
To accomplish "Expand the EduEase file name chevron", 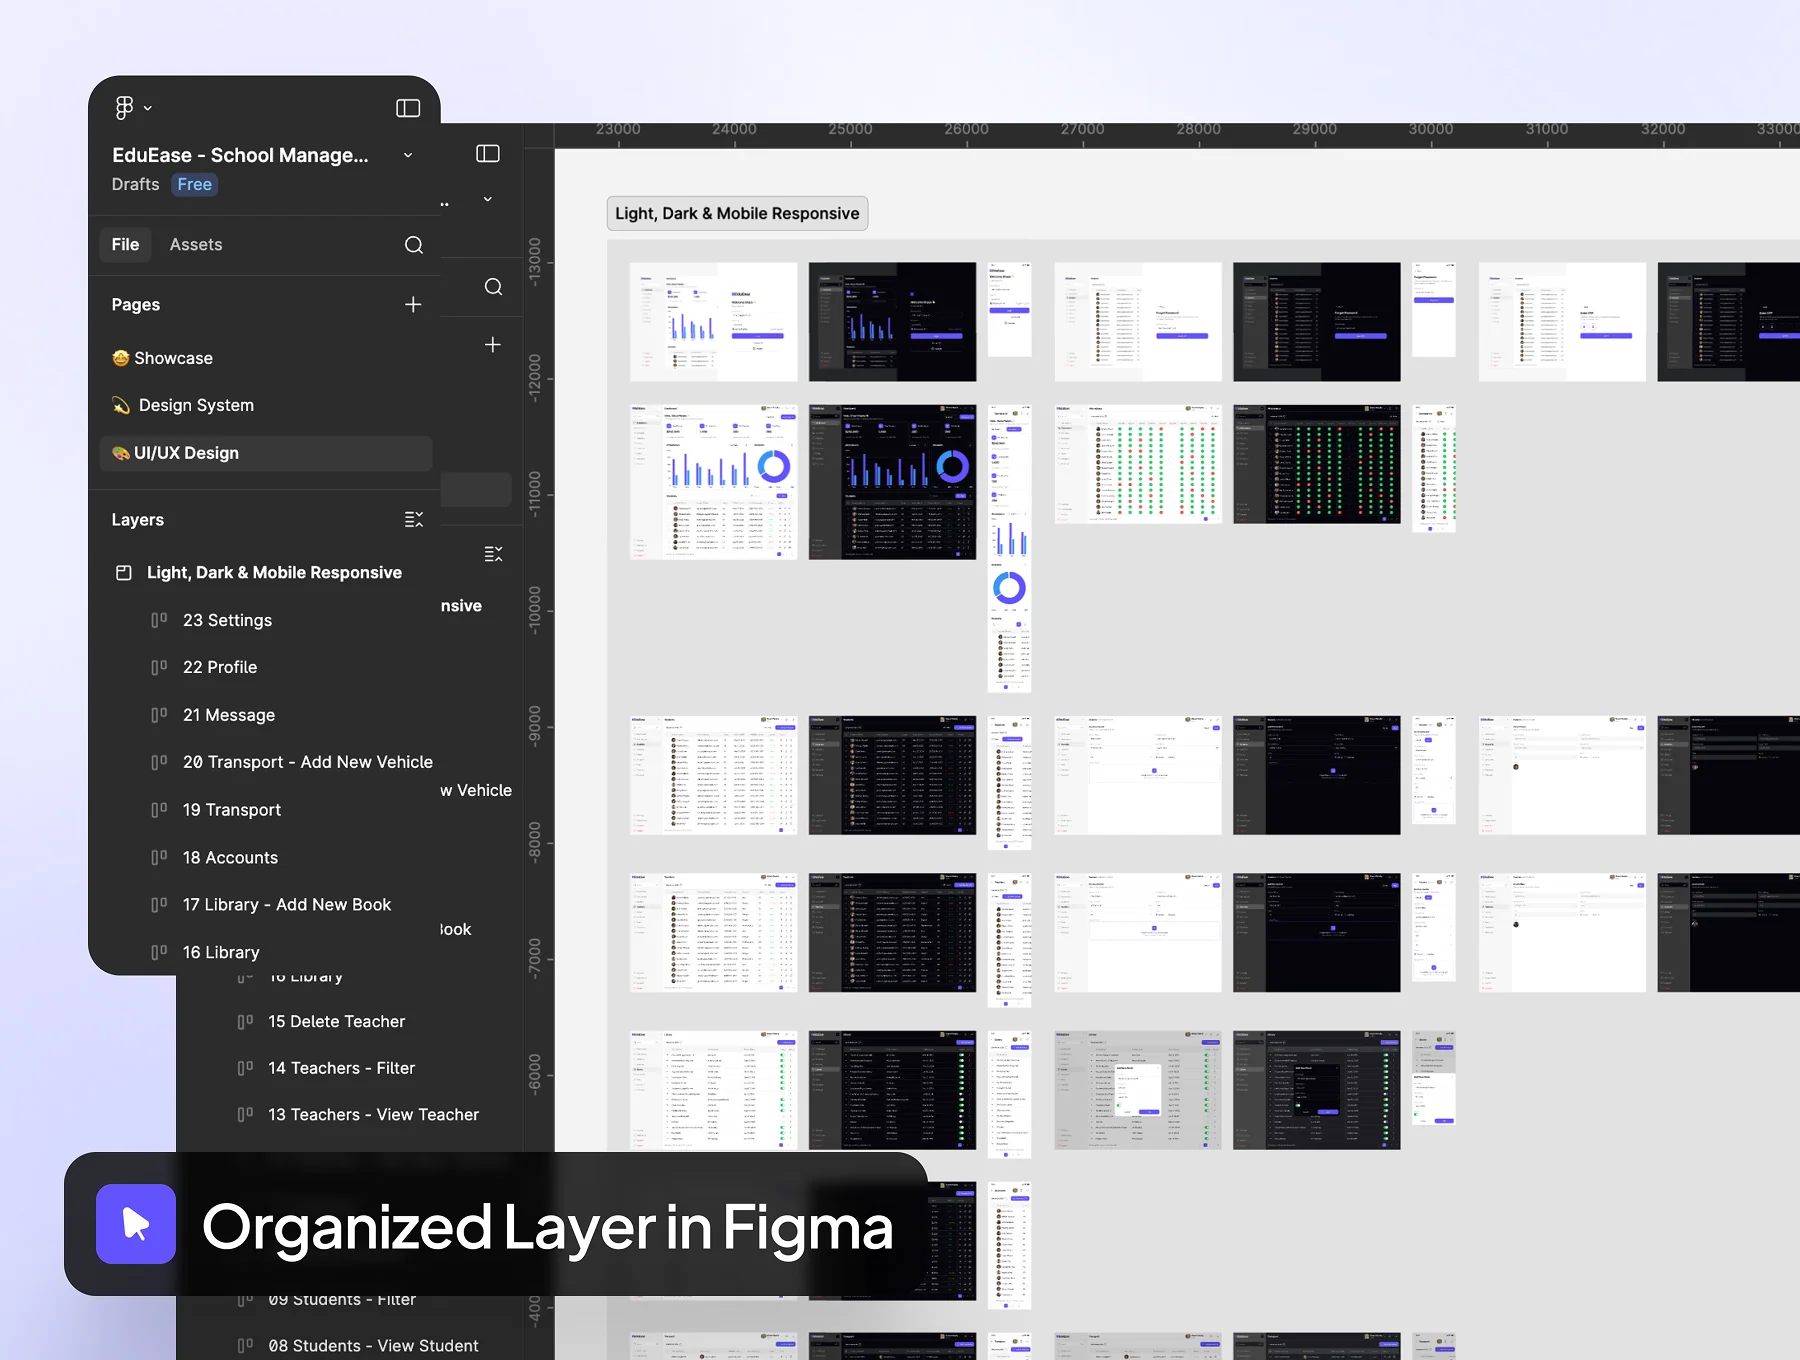I will 408,155.
